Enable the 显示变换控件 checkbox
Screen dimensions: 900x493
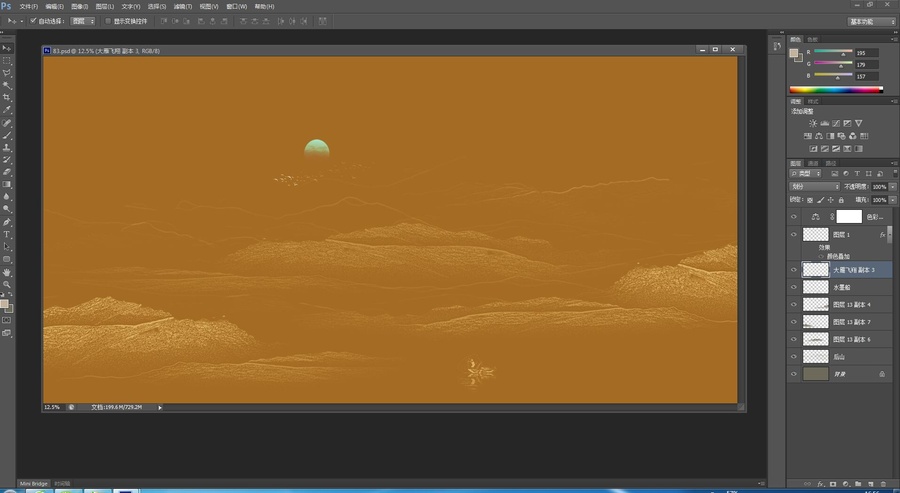tap(108, 21)
